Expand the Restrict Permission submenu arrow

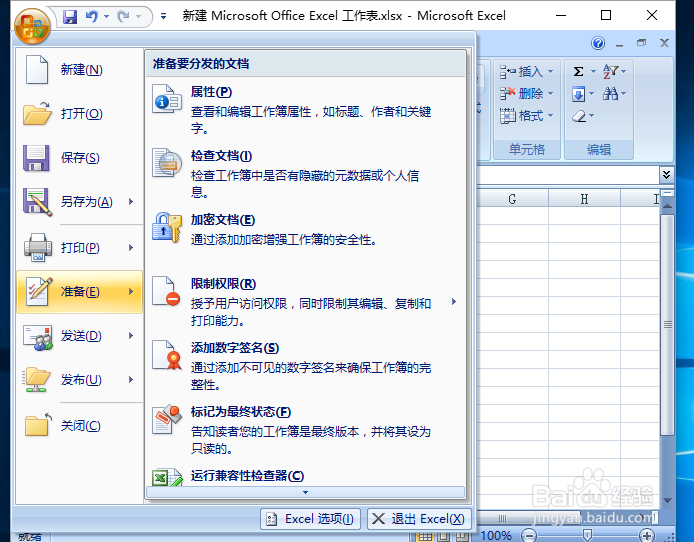coord(454,302)
